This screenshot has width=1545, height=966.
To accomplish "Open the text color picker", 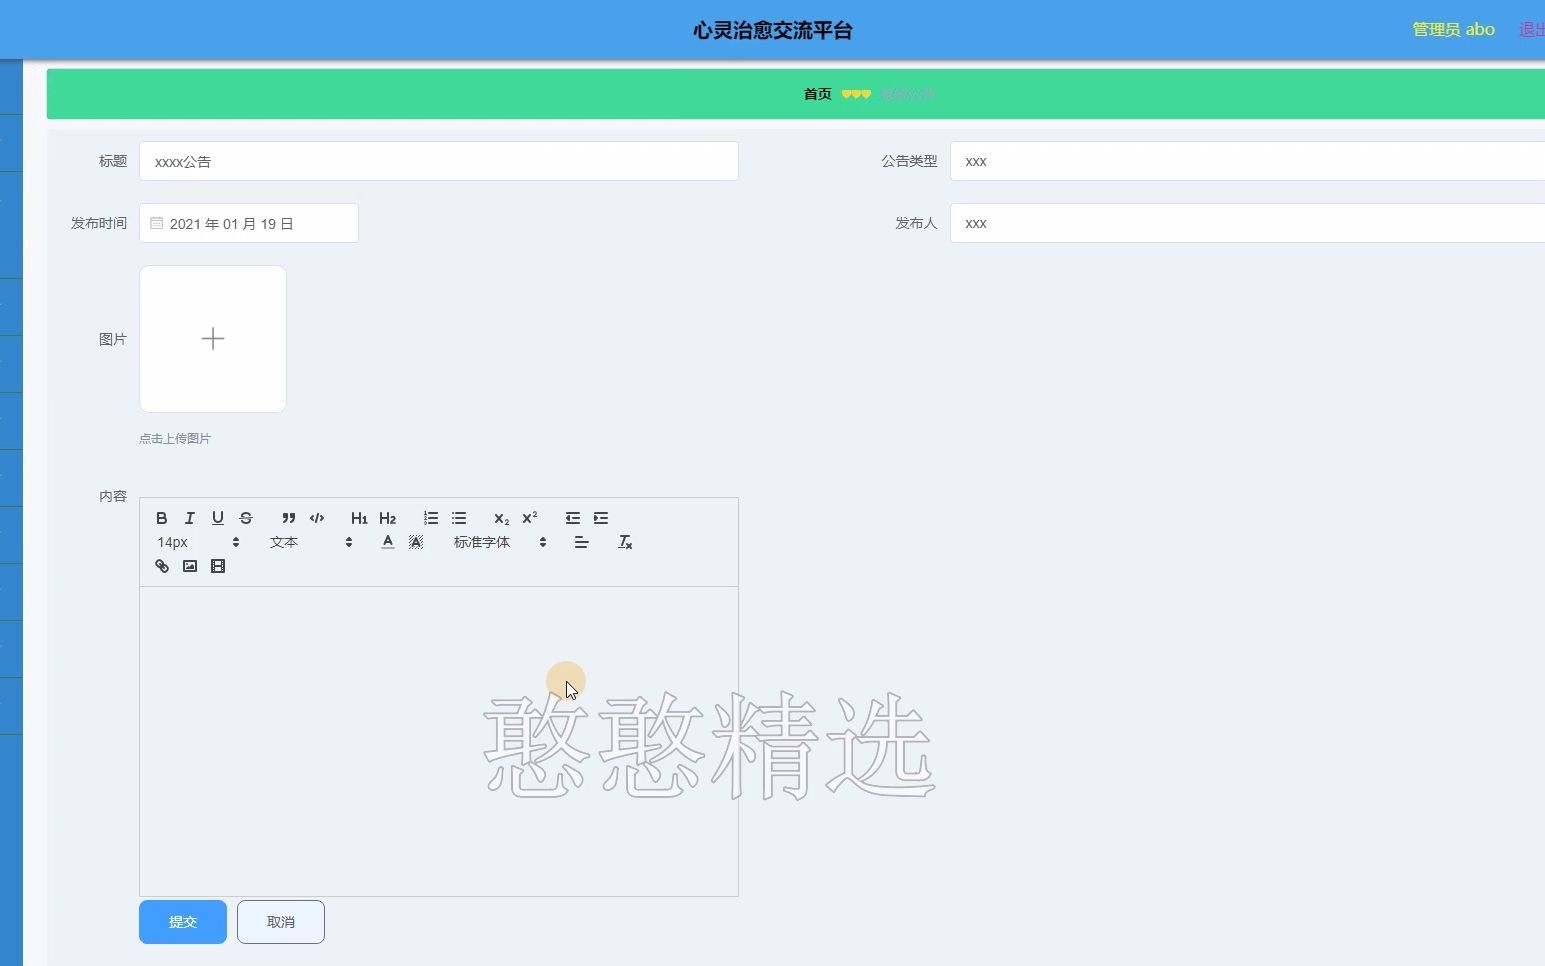I will pyautogui.click(x=388, y=542).
